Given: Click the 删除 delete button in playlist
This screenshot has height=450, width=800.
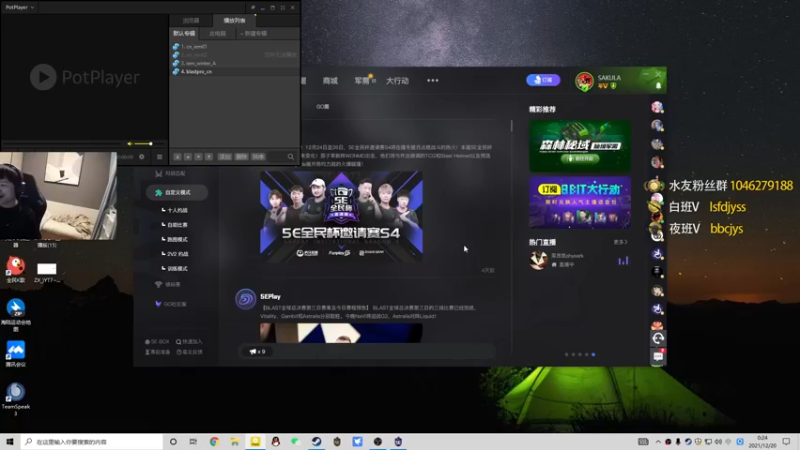Looking at the screenshot, I should point(241,157).
